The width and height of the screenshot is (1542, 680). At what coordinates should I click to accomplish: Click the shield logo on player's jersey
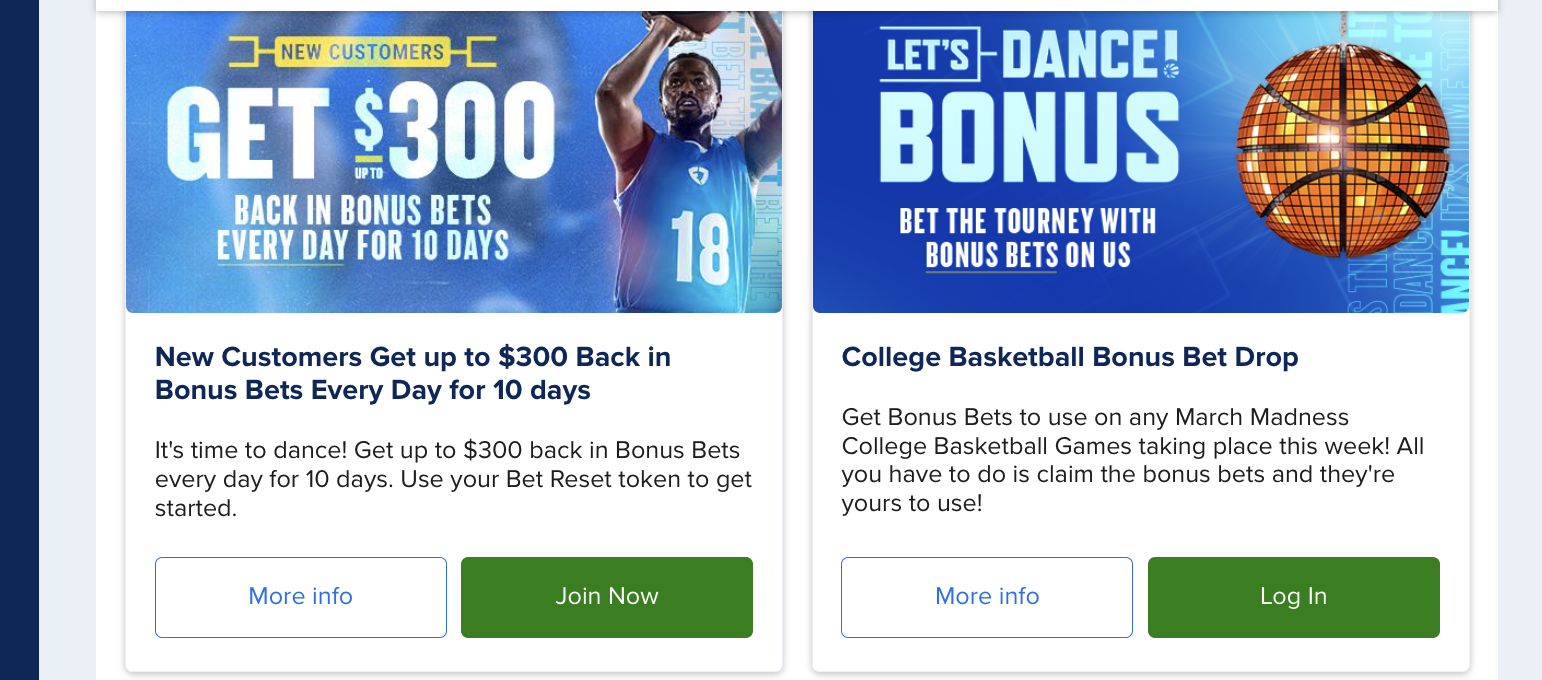698,176
